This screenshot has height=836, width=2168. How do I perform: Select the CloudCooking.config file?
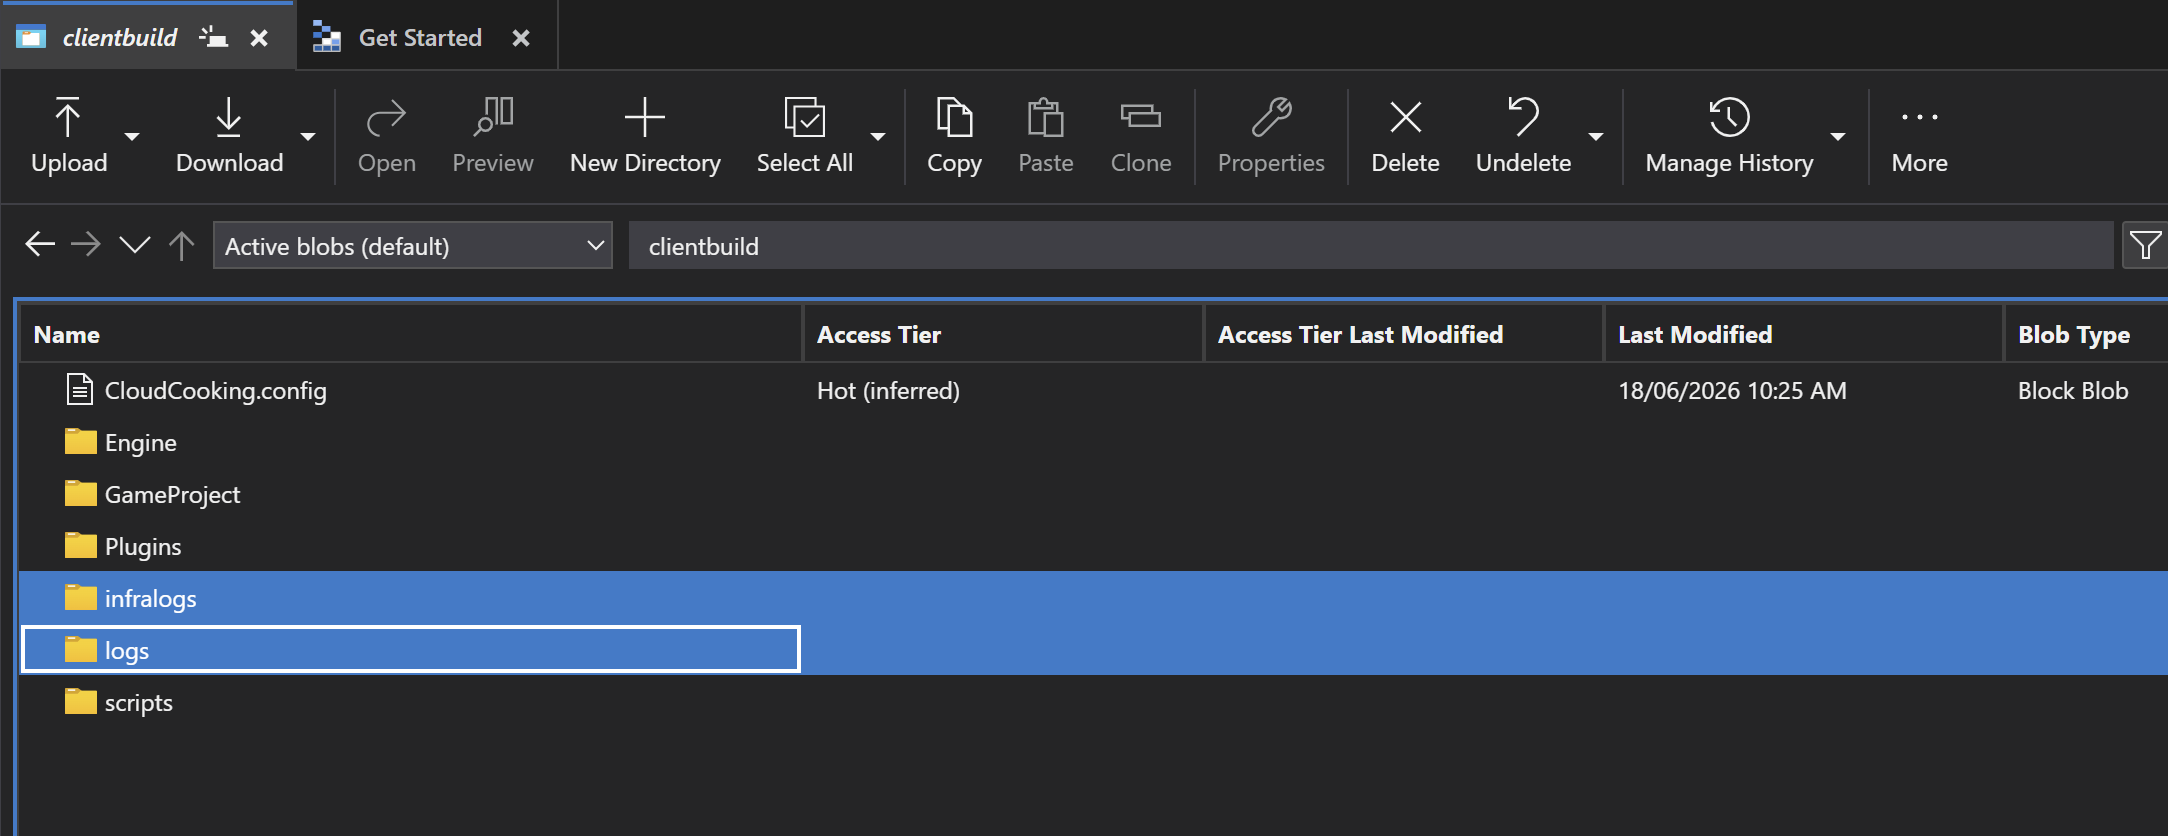point(1094,390)
